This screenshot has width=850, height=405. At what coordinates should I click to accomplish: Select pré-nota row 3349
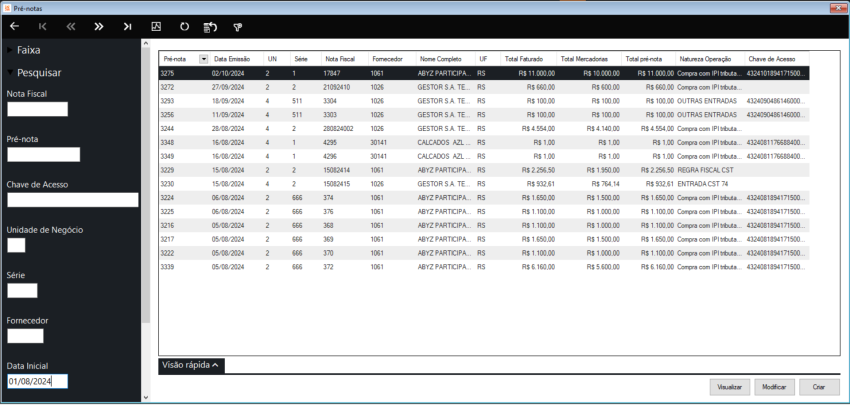(x=484, y=156)
